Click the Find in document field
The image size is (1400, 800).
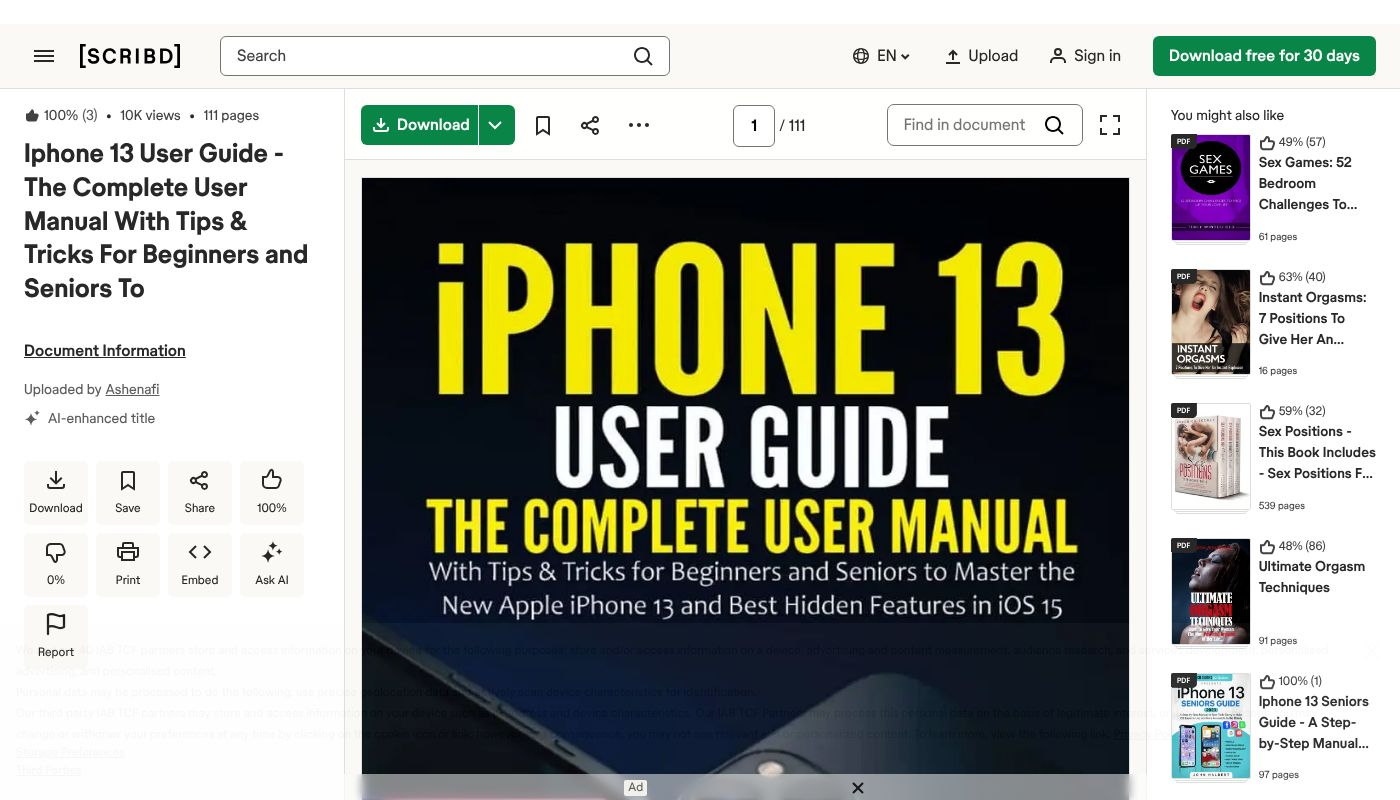(964, 125)
